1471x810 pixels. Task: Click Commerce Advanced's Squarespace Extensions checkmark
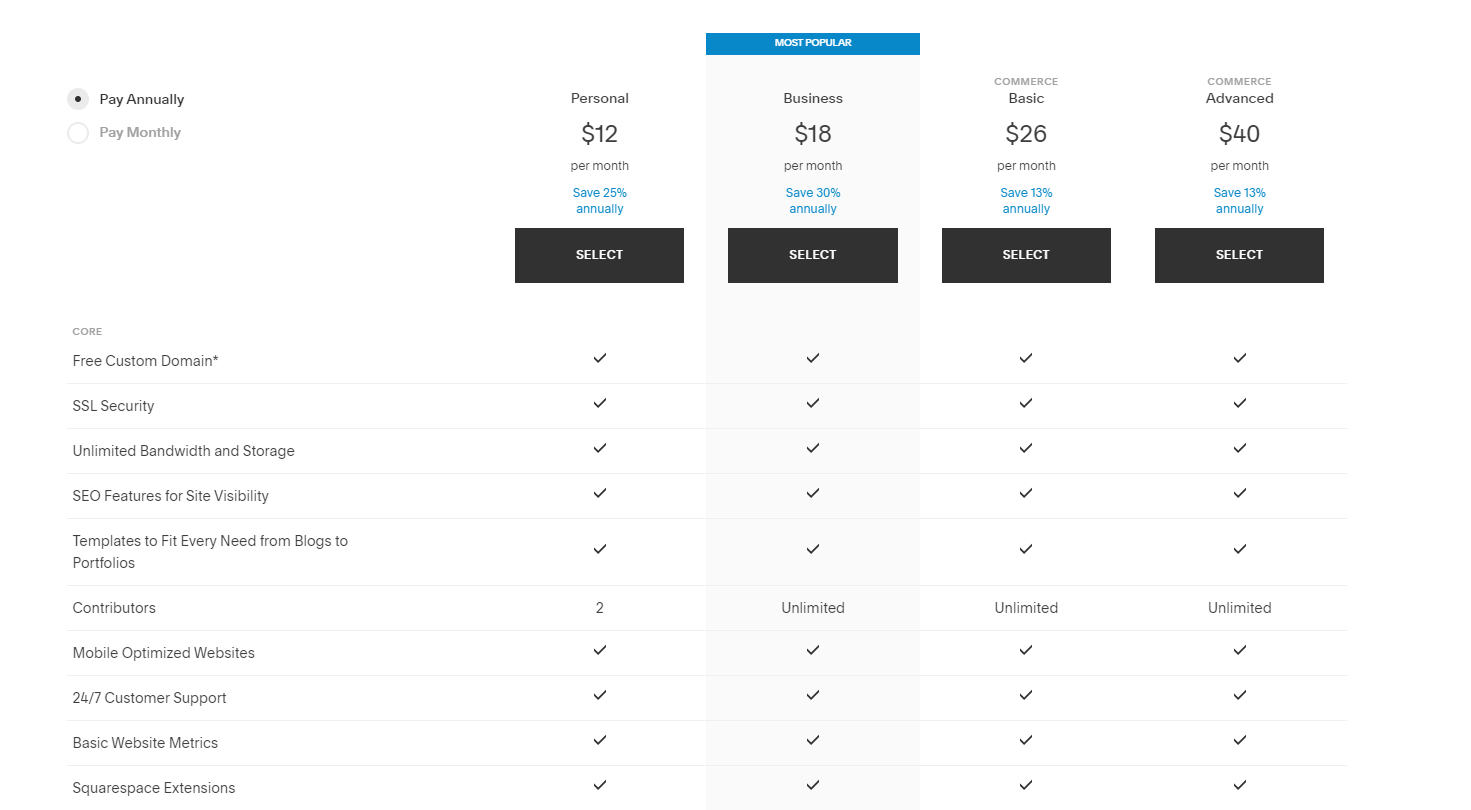tap(1239, 785)
